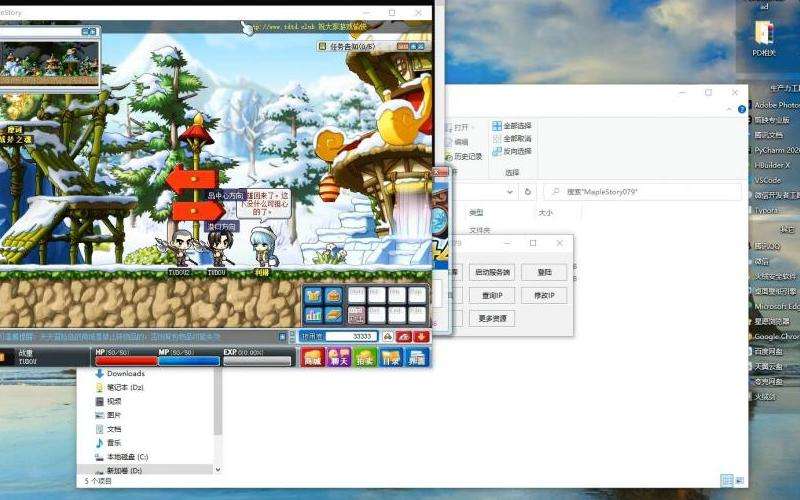This screenshot has height=500, width=800.
Task: Click the small white icon after 33333 field
Action: click(x=387, y=337)
